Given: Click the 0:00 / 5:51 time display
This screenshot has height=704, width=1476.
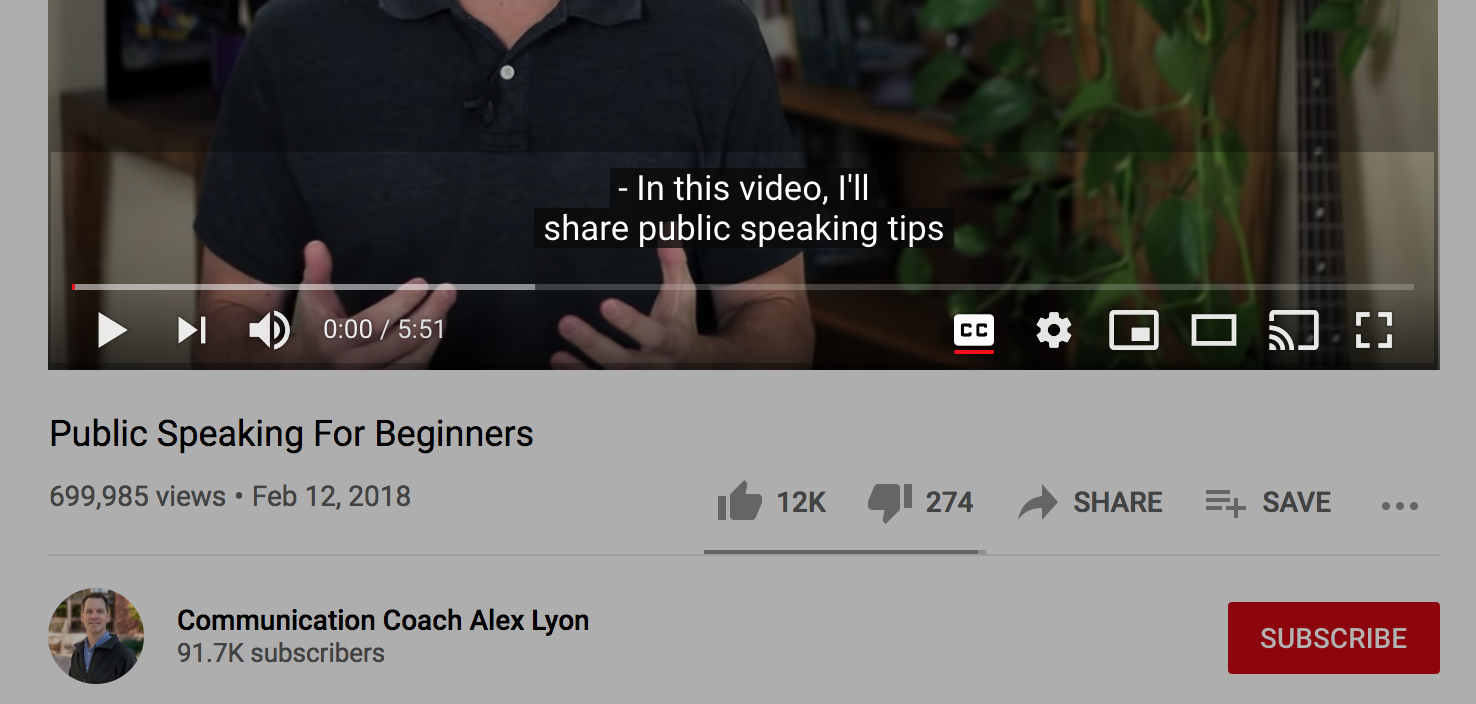Looking at the screenshot, I should (x=384, y=330).
